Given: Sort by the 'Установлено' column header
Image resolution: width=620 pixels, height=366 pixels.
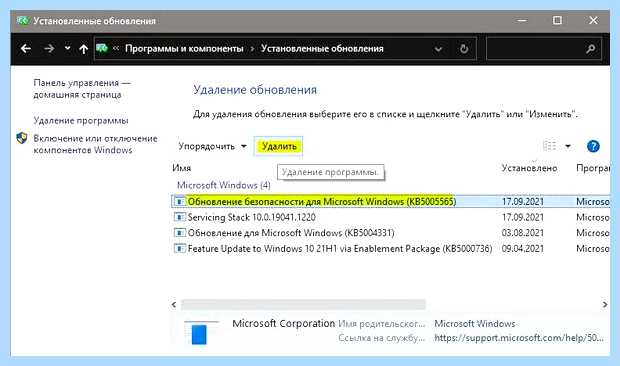Looking at the screenshot, I should click(529, 168).
